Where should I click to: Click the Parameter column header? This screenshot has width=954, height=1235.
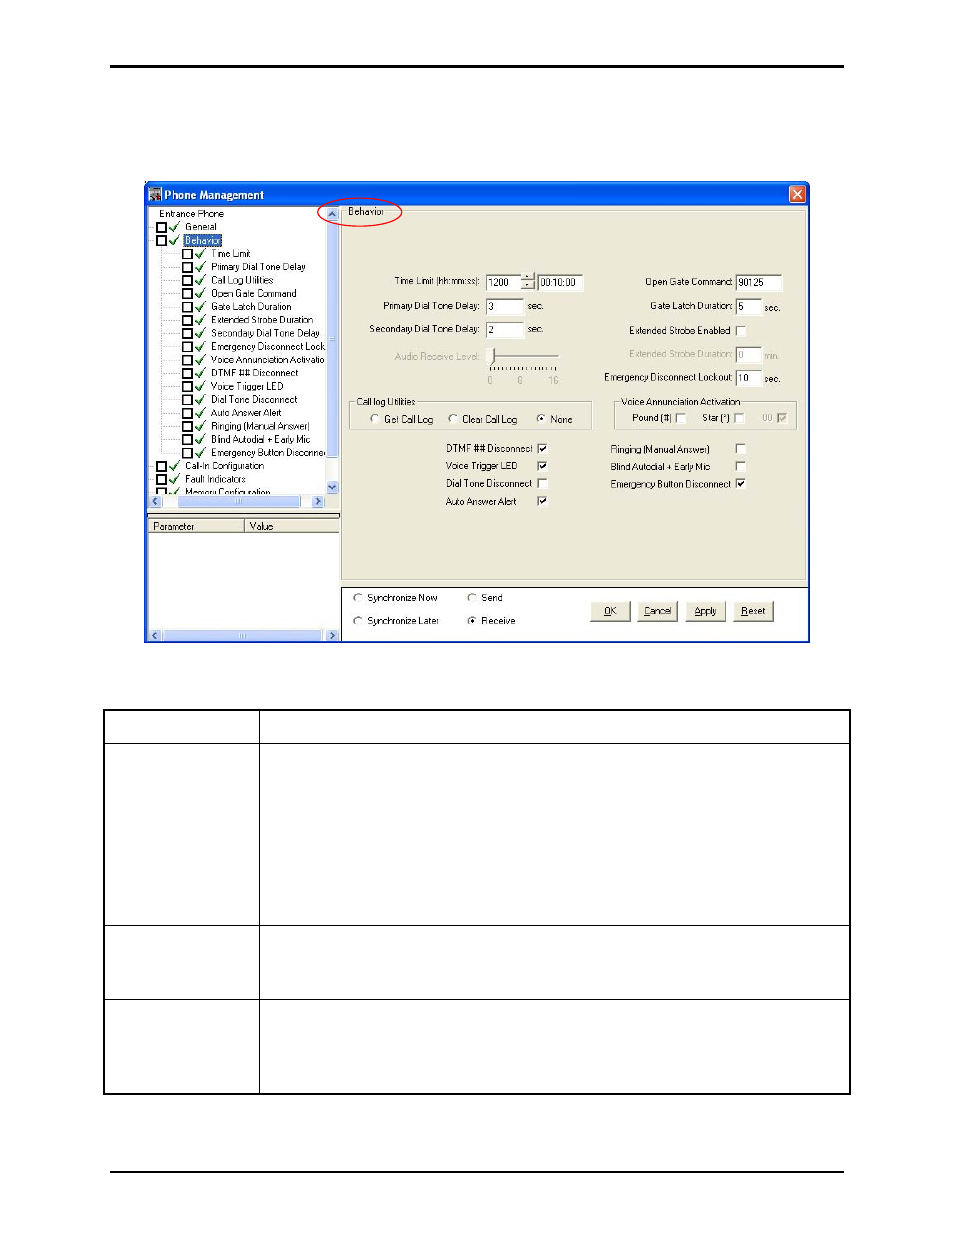[x=196, y=526]
